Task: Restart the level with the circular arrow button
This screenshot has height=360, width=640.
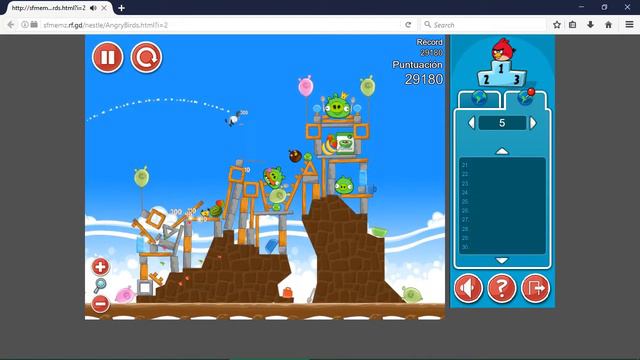Action: (x=146, y=58)
